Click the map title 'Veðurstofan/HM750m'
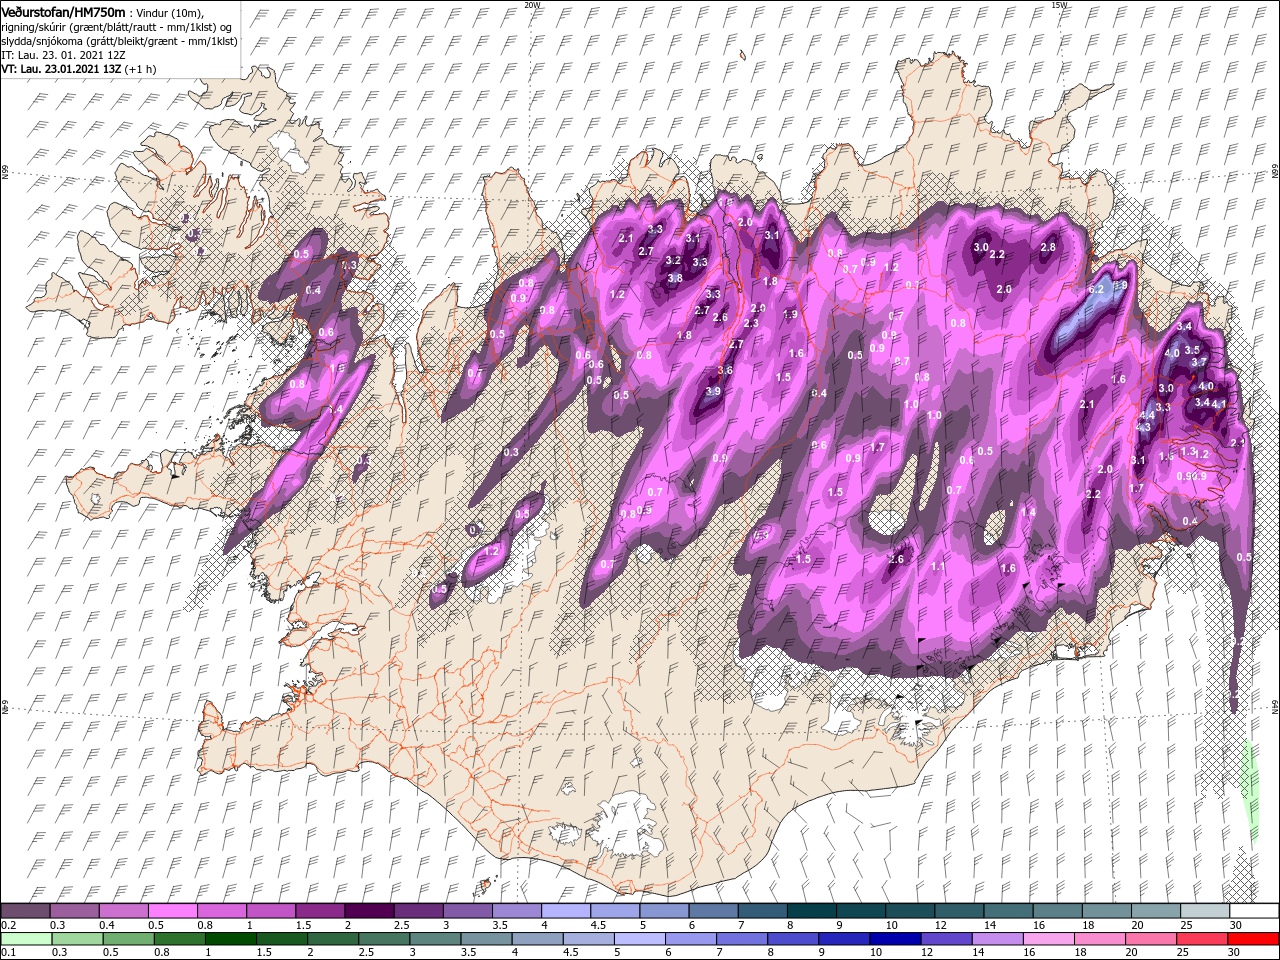This screenshot has height=960, width=1280. (63, 11)
